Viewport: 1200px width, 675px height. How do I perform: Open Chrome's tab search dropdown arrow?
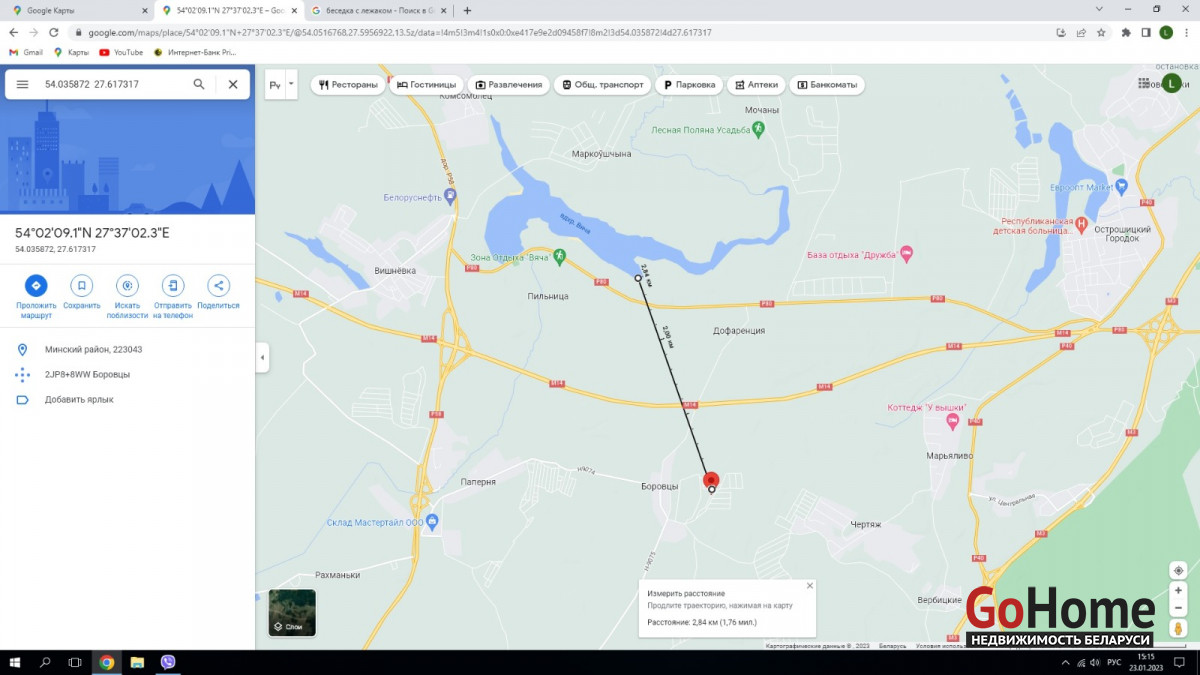click(1100, 10)
